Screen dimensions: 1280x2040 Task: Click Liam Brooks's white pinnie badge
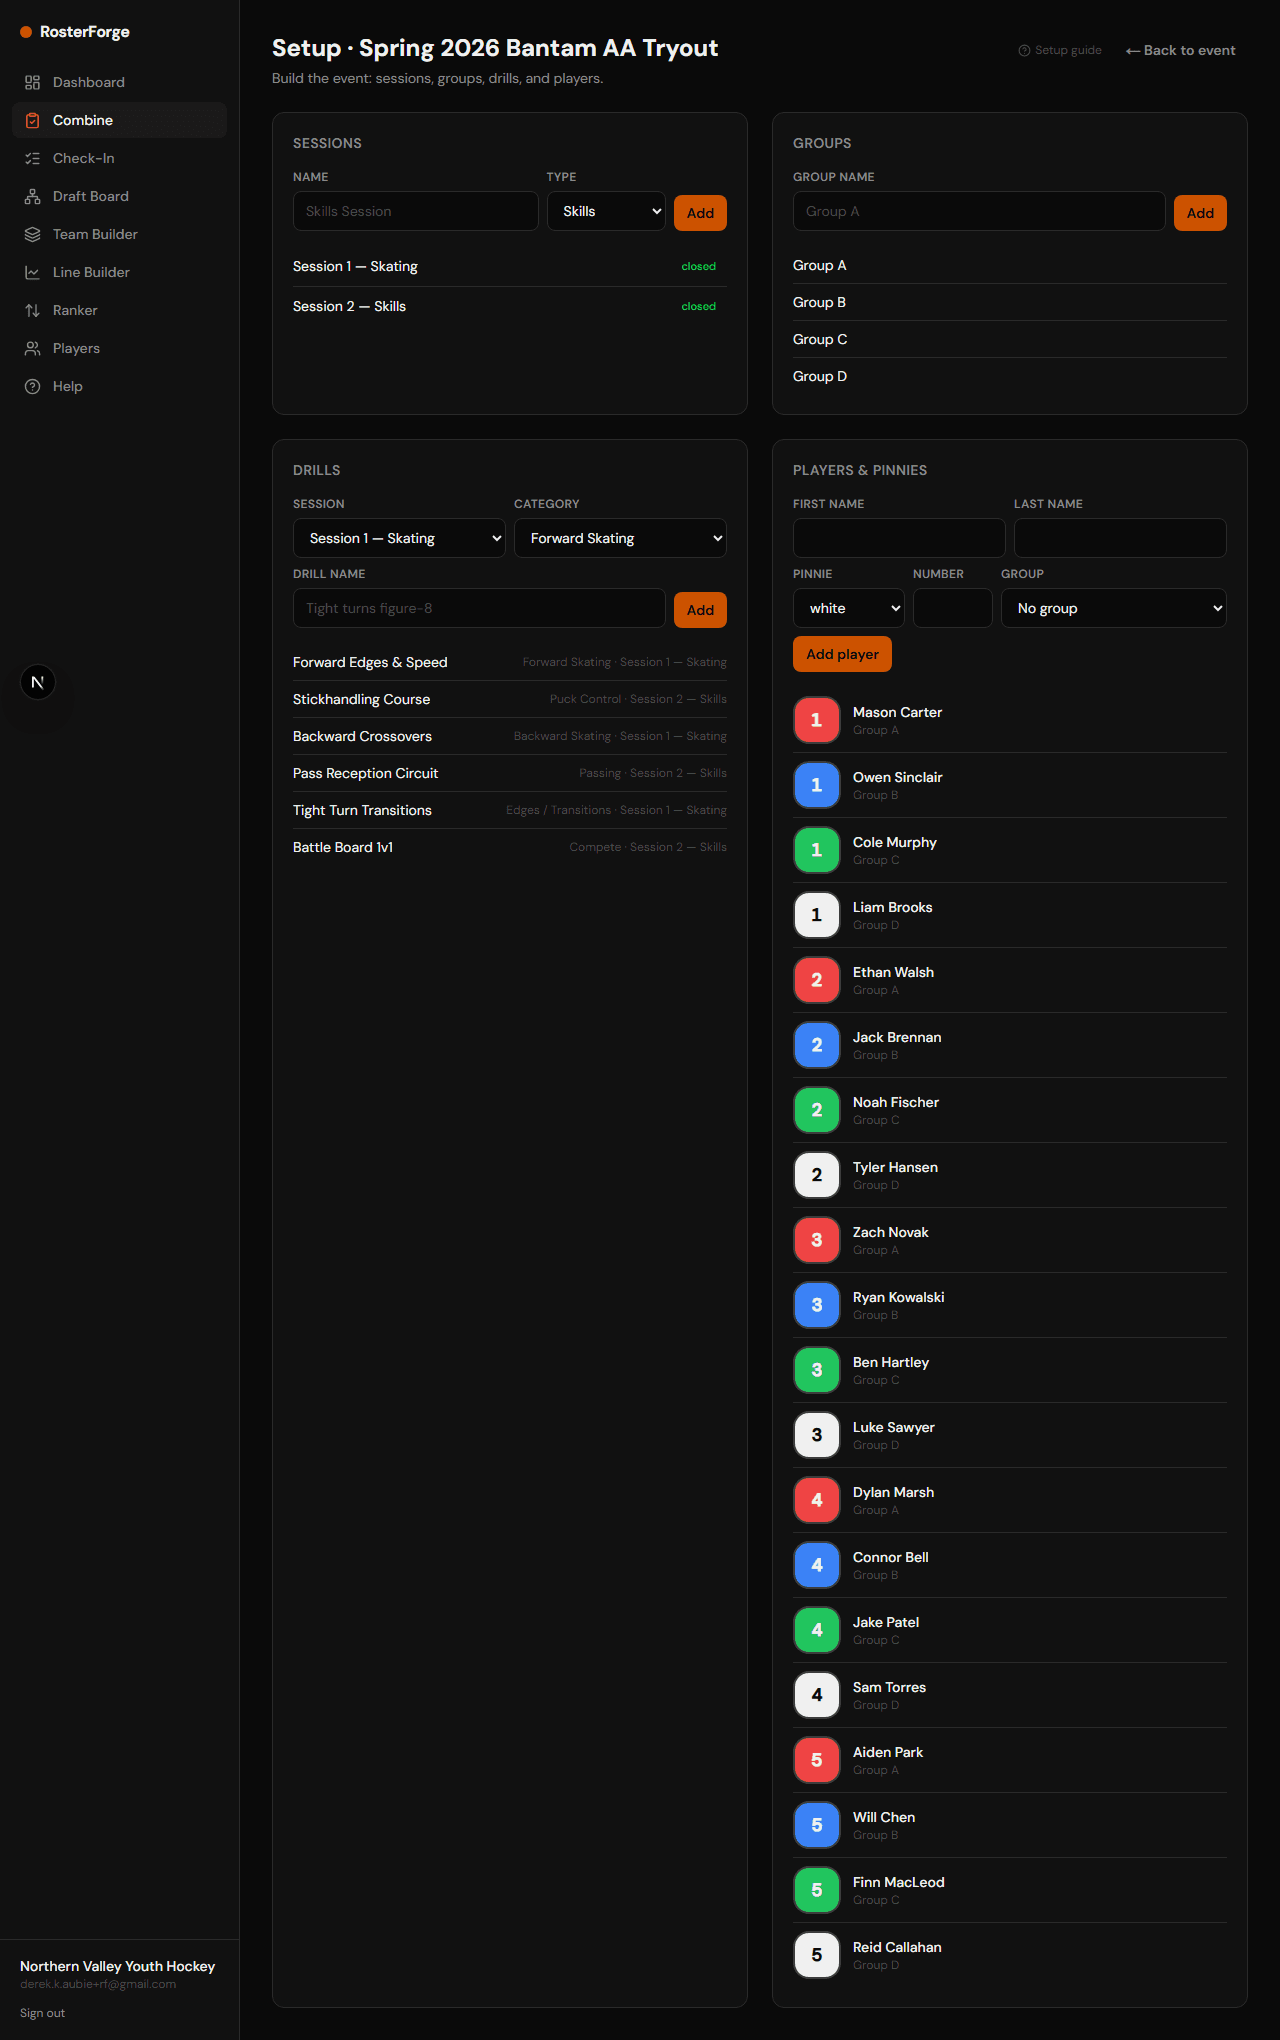pos(817,915)
